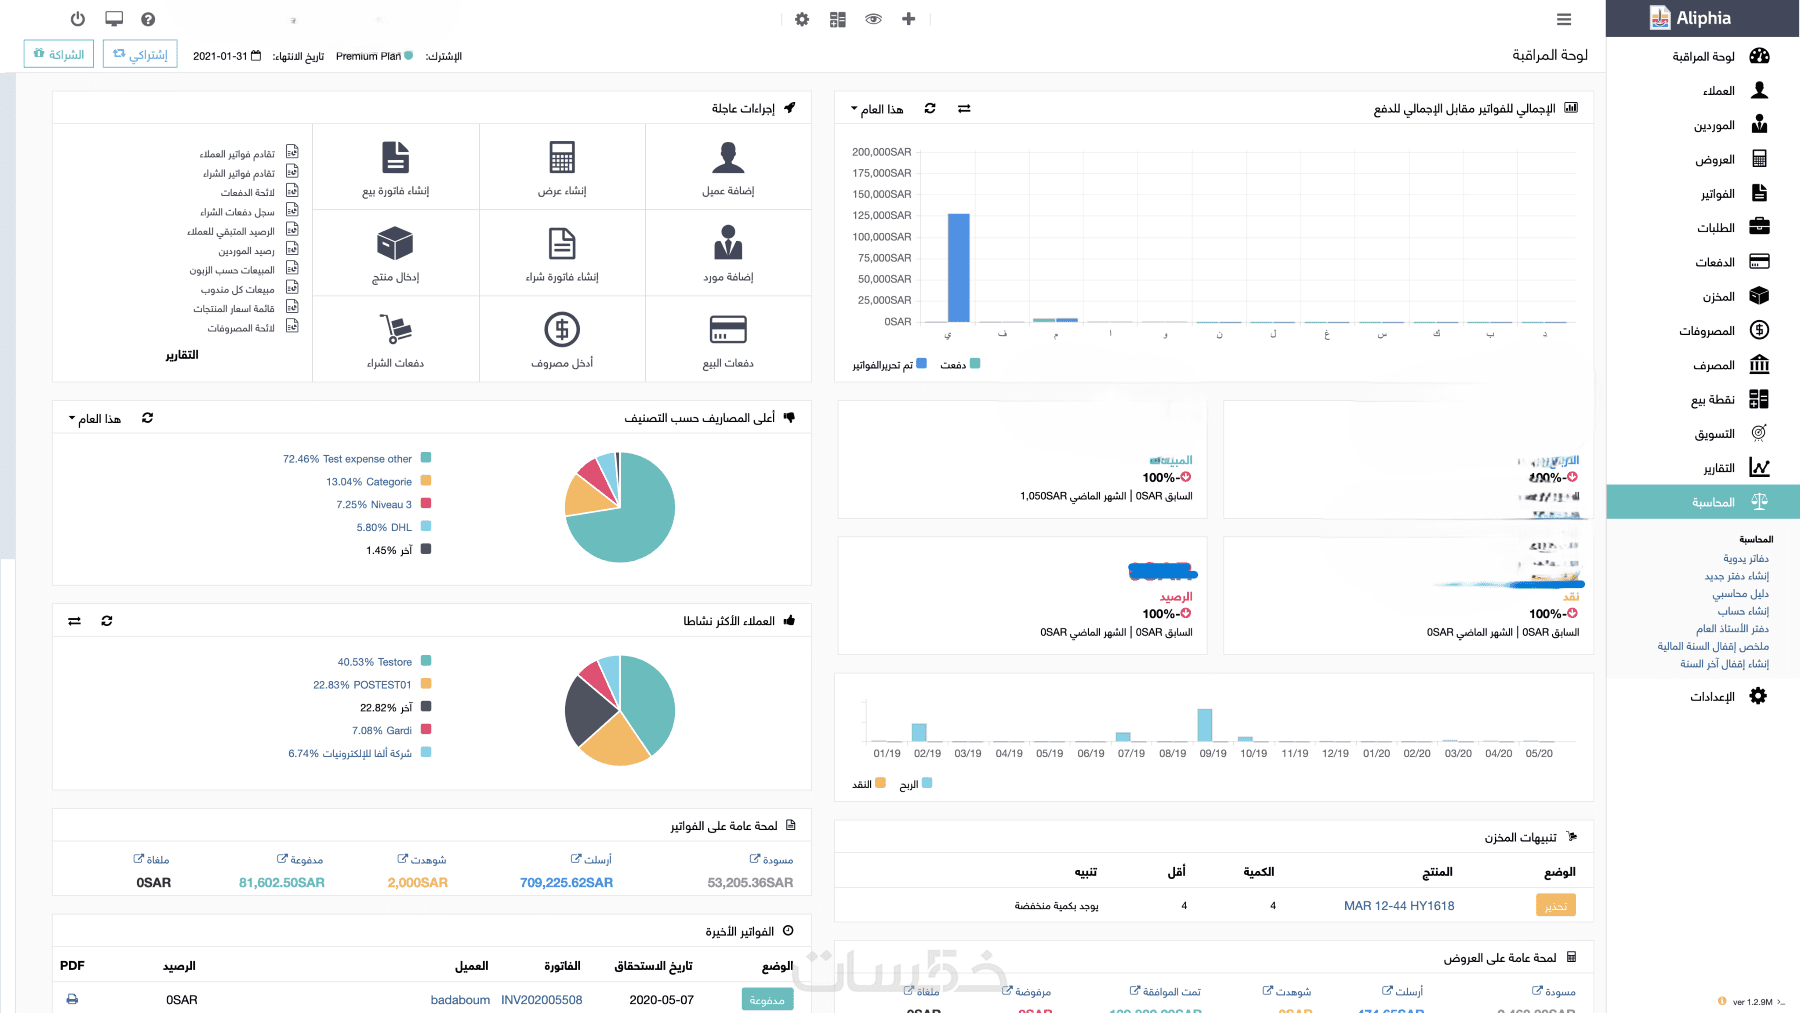Toggle the POSTEST01 legend entry
Viewport: 1800px width, 1013px height.
[x=372, y=684]
